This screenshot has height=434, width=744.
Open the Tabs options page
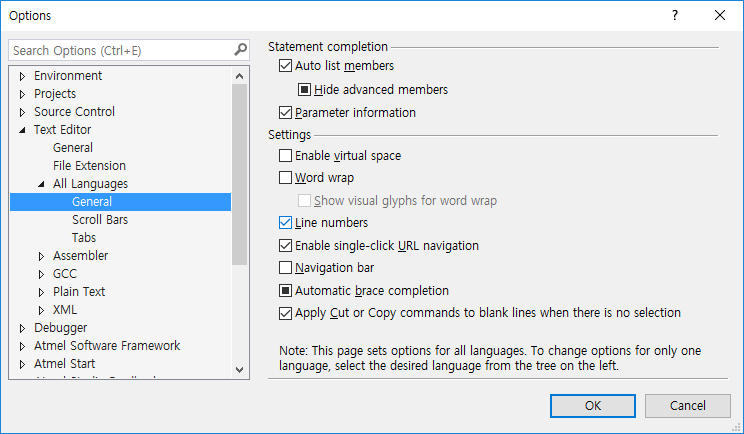coord(84,238)
